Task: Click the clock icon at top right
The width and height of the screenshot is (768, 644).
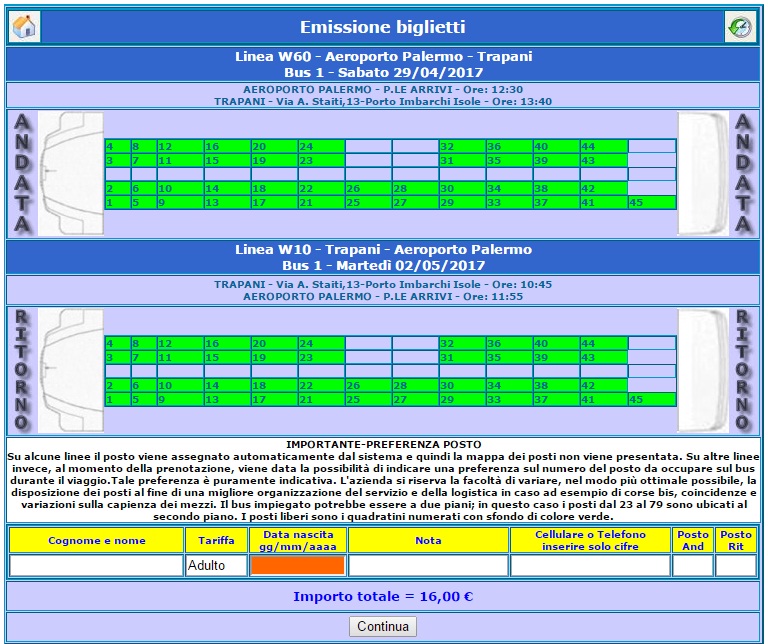Action: point(740,27)
